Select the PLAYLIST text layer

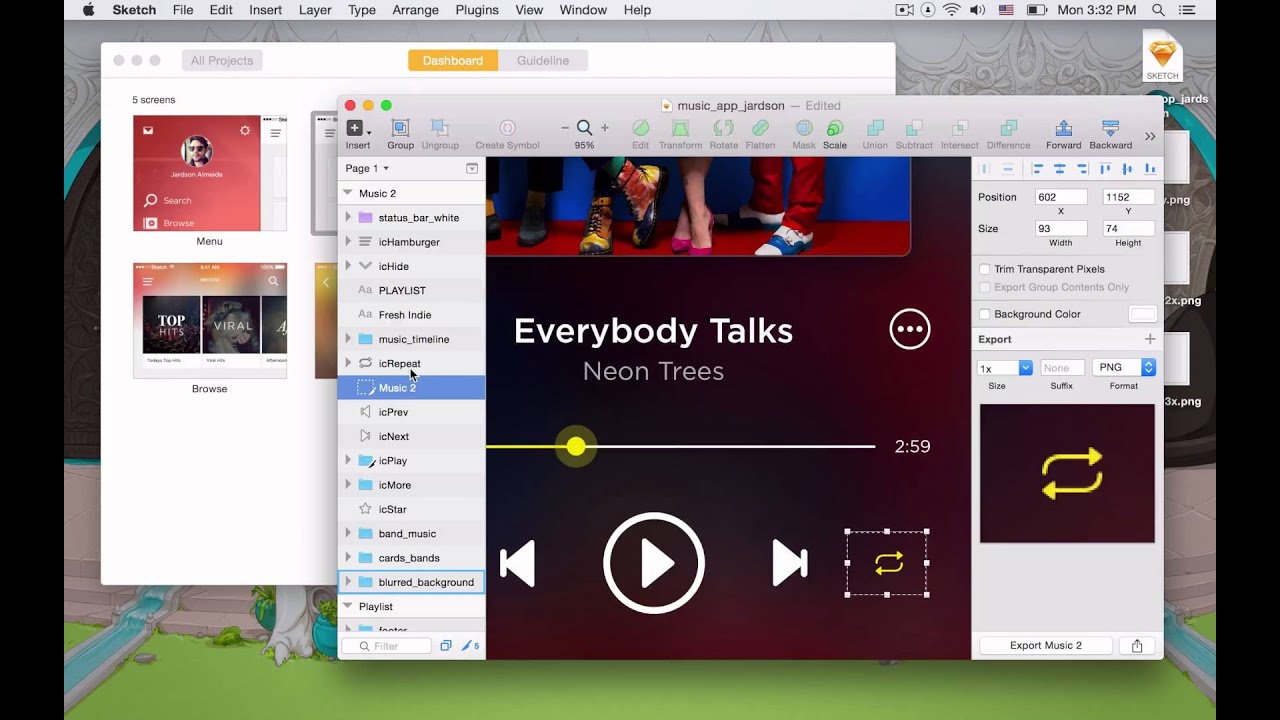pyautogui.click(x=411, y=290)
